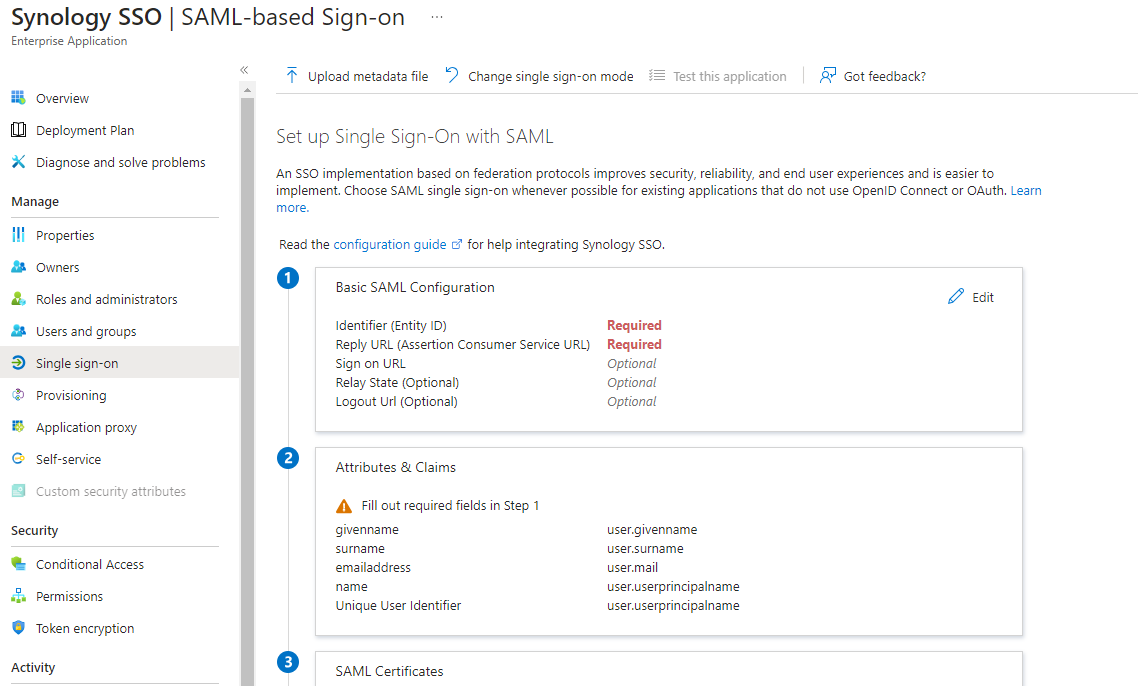The width and height of the screenshot is (1138, 686).
Task: Click the Custom security attributes item
Action: pos(111,491)
